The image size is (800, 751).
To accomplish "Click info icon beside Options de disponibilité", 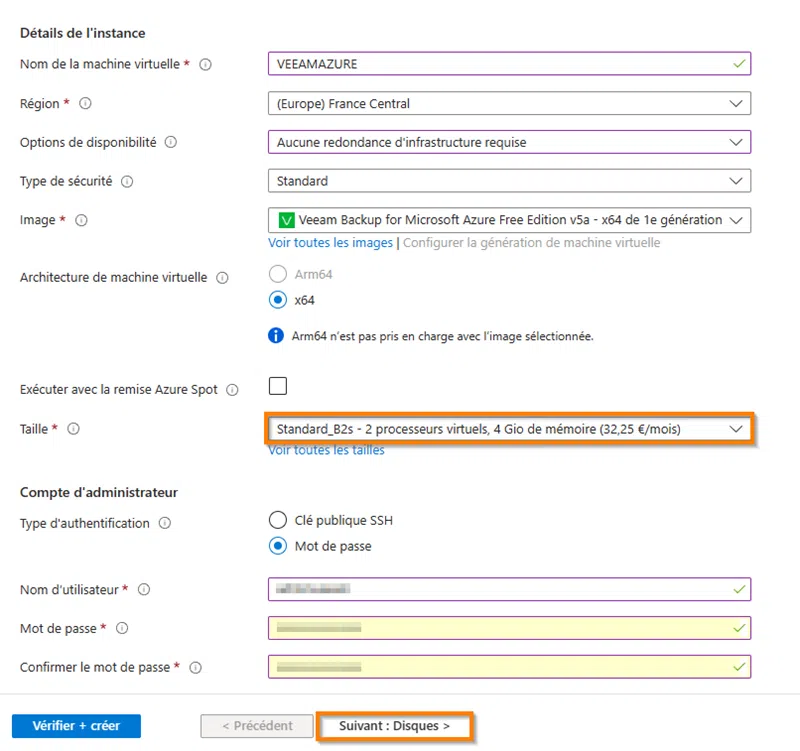I will pos(170,142).
